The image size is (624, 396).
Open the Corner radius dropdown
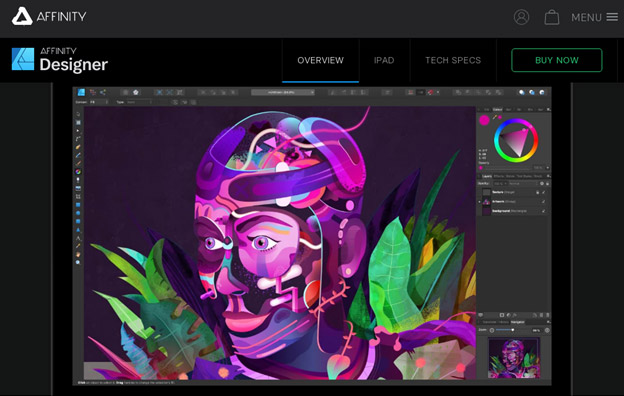click(x=99, y=102)
